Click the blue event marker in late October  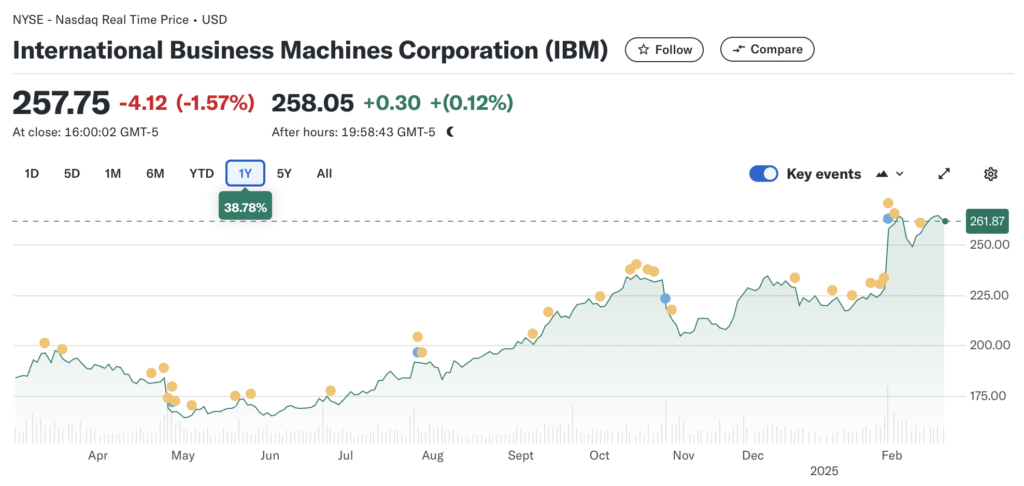tap(665, 298)
